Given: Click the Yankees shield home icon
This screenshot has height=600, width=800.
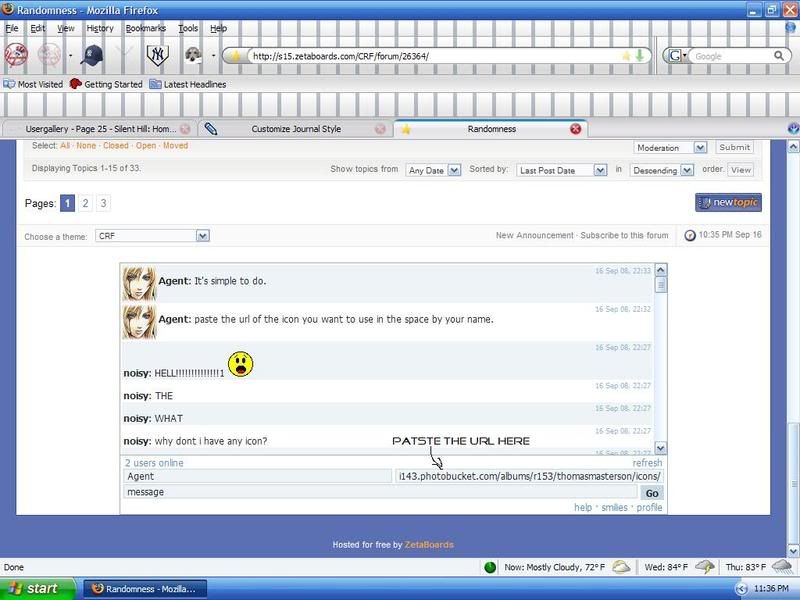Looking at the screenshot, I should pos(158,55).
